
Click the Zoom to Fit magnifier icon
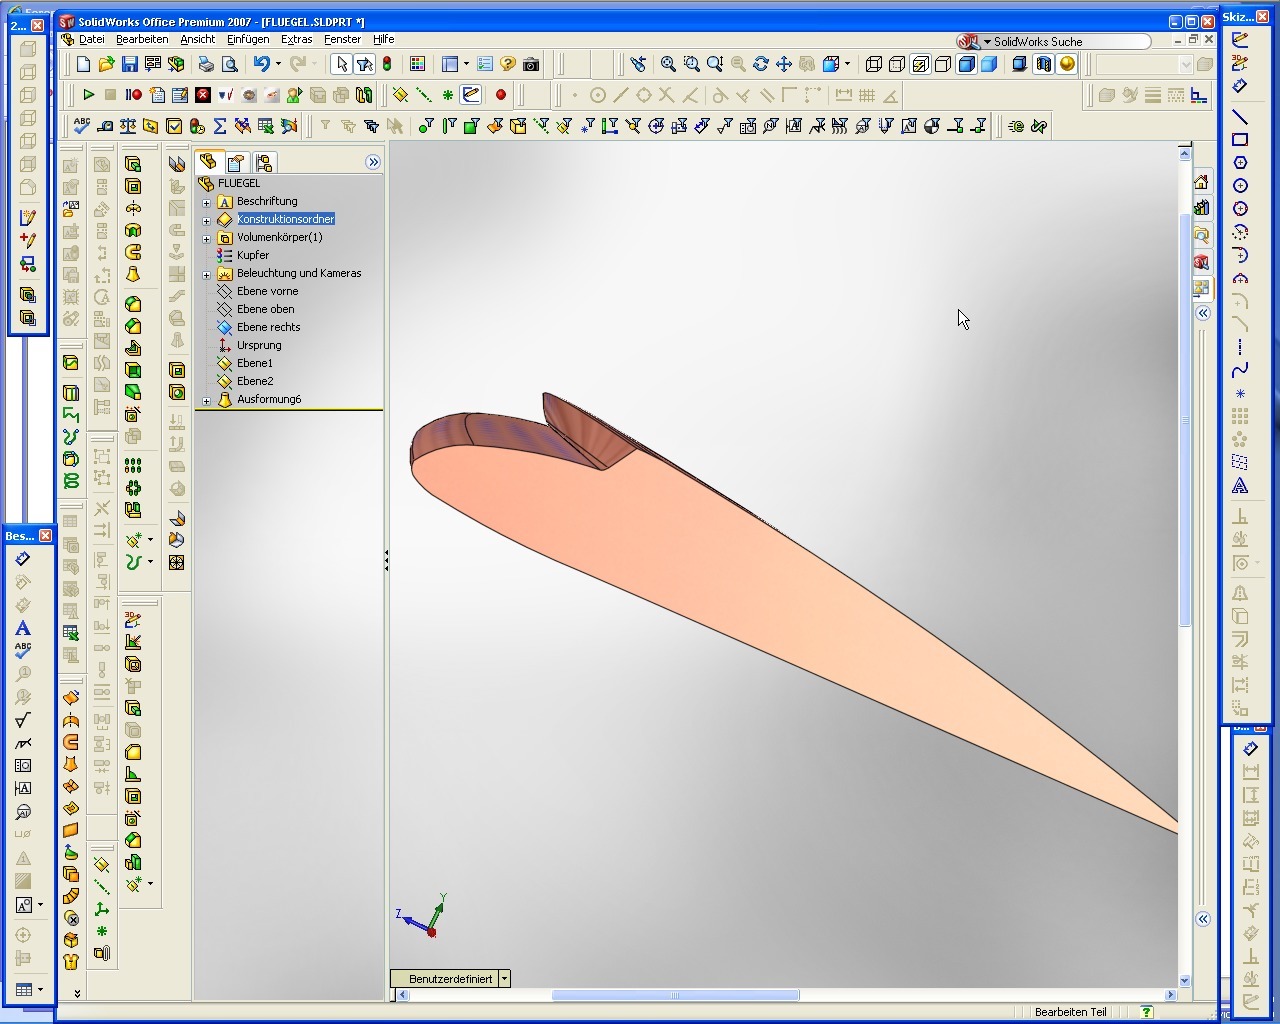(668, 64)
